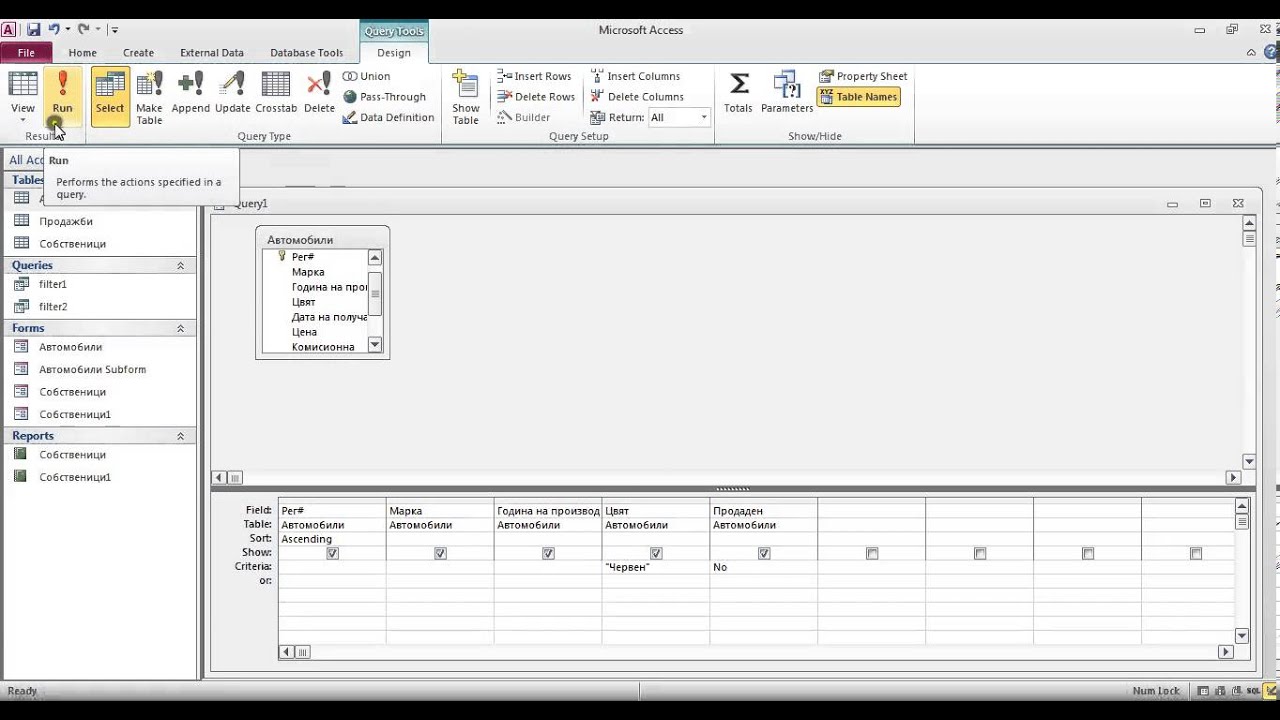Click the Builder button in Query Setup

click(524, 117)
